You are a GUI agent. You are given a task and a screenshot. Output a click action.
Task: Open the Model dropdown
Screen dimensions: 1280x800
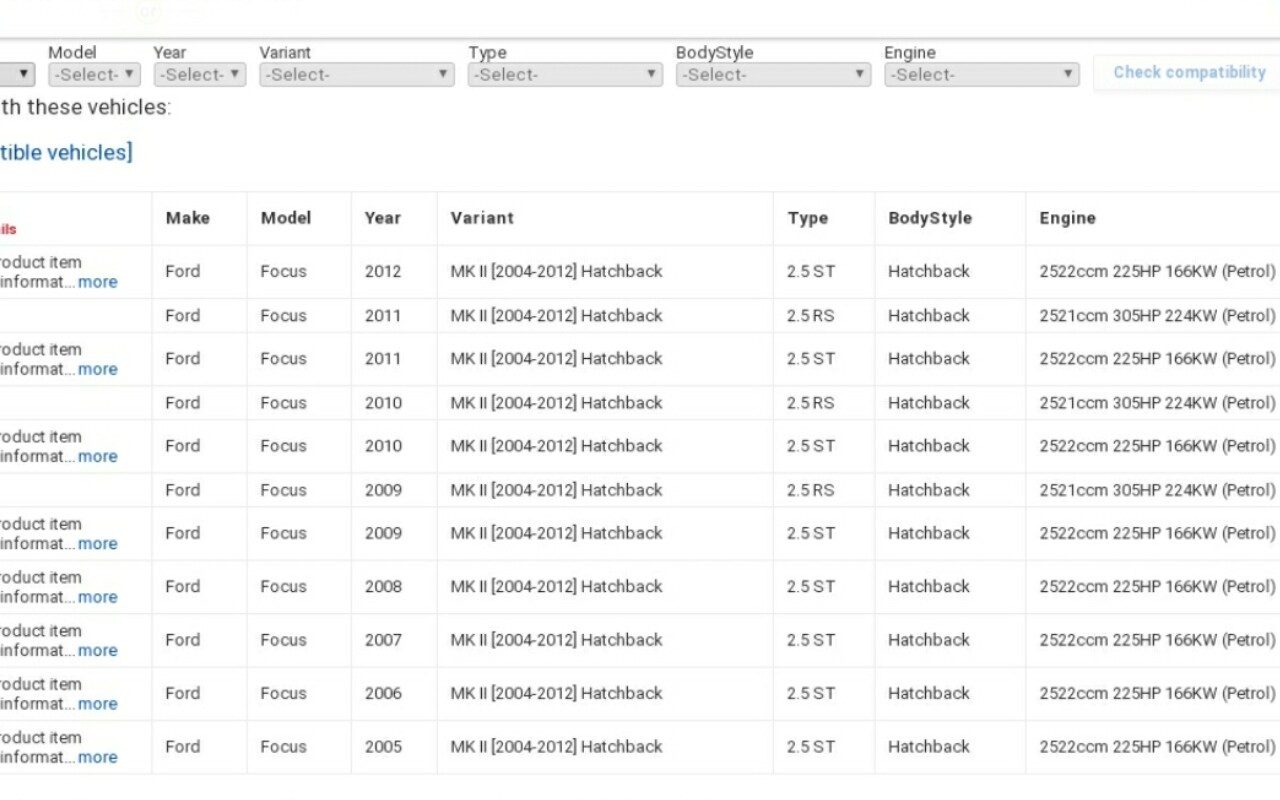[94, 74]
